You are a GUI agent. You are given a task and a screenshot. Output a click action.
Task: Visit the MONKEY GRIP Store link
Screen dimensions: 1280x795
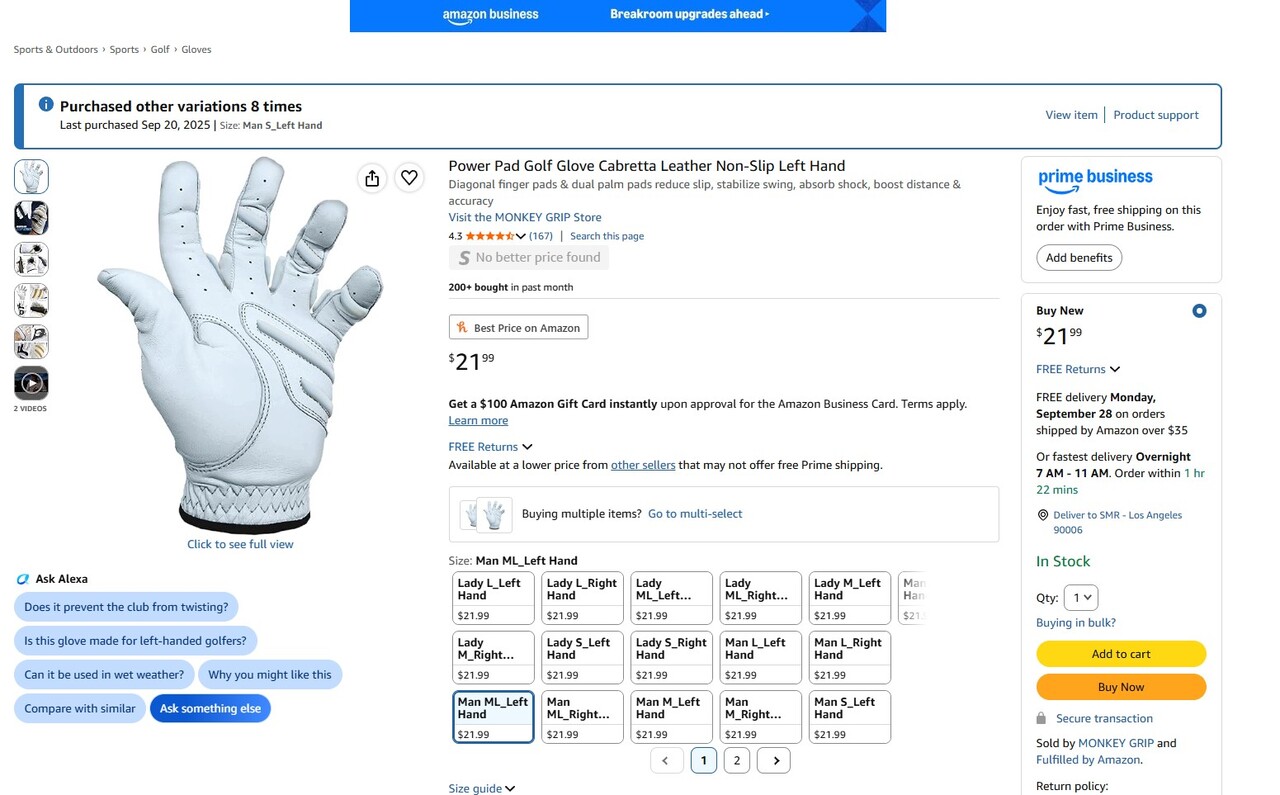525,217
